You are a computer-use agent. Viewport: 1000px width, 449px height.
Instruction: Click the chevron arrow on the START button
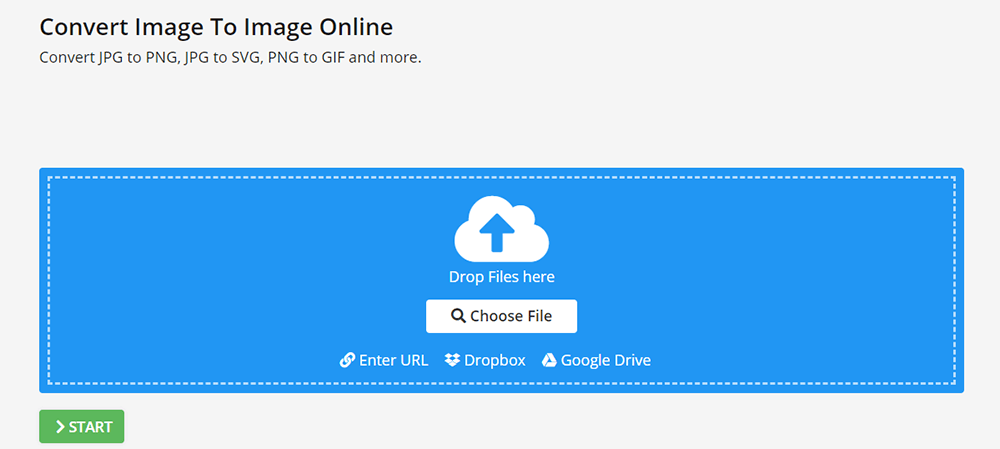[60, 427]
